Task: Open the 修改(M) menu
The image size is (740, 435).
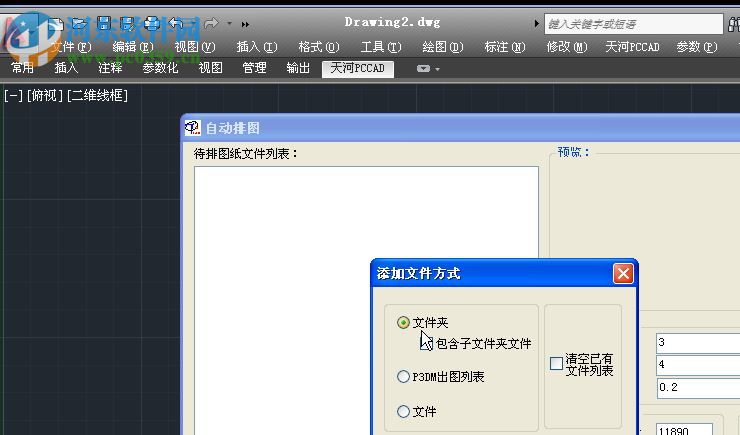Action: (567, 47)
